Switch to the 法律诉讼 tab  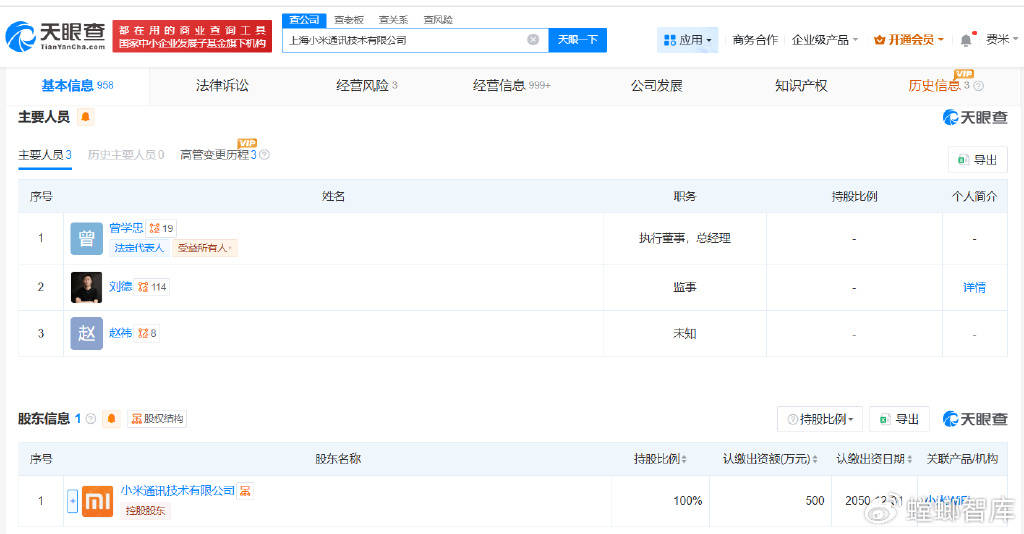222,86
